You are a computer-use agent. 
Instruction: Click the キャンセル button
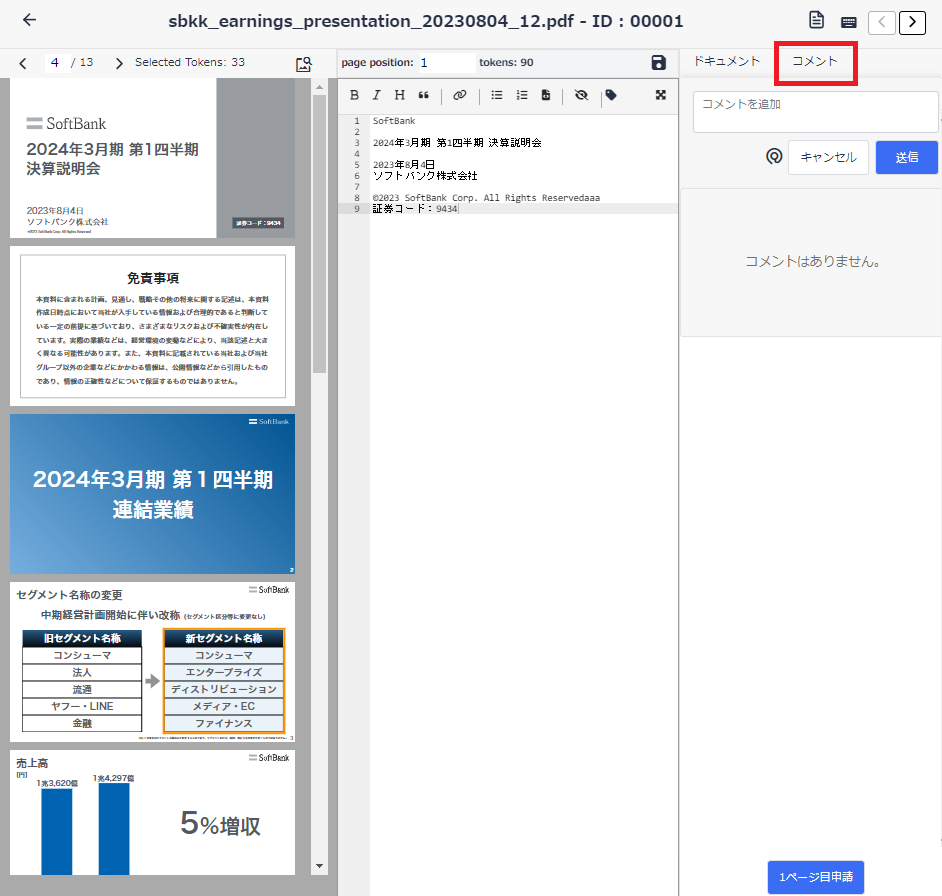click(x=828, y=157)
